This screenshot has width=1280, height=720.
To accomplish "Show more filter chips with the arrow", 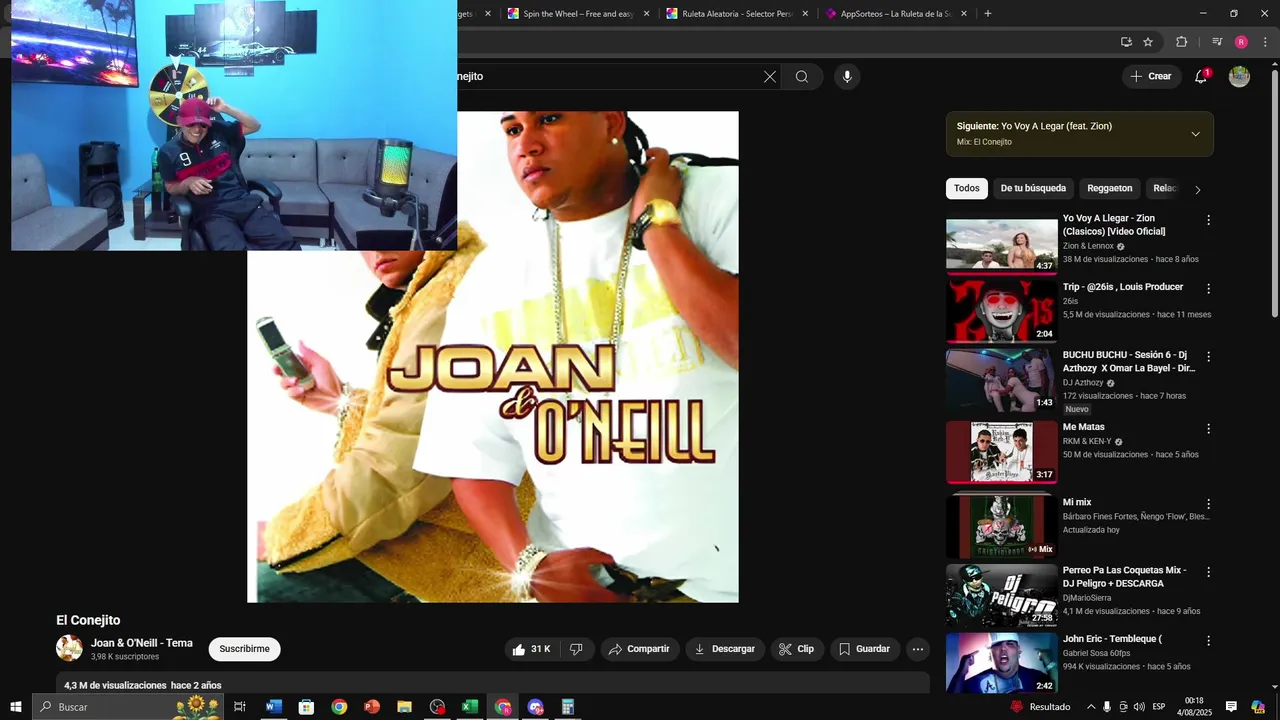I will [x=1198, y=189].
